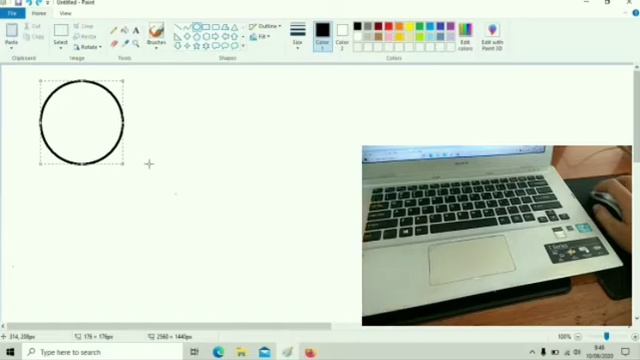Select the Color picker eyedropper tool
The width and height of the screenshot is (640, 360).
(x=125, y=44)
